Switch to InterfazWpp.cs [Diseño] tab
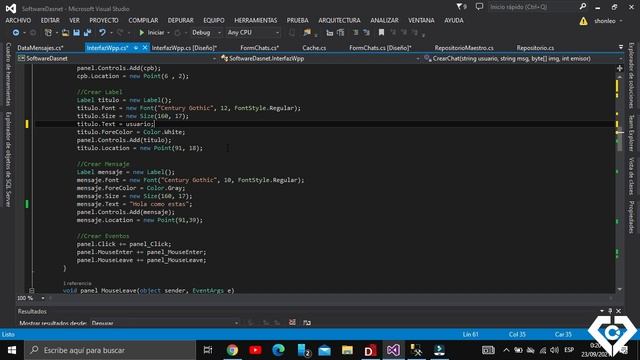The width and height of the screenshot is (640, 360). [x=184, y=48]
